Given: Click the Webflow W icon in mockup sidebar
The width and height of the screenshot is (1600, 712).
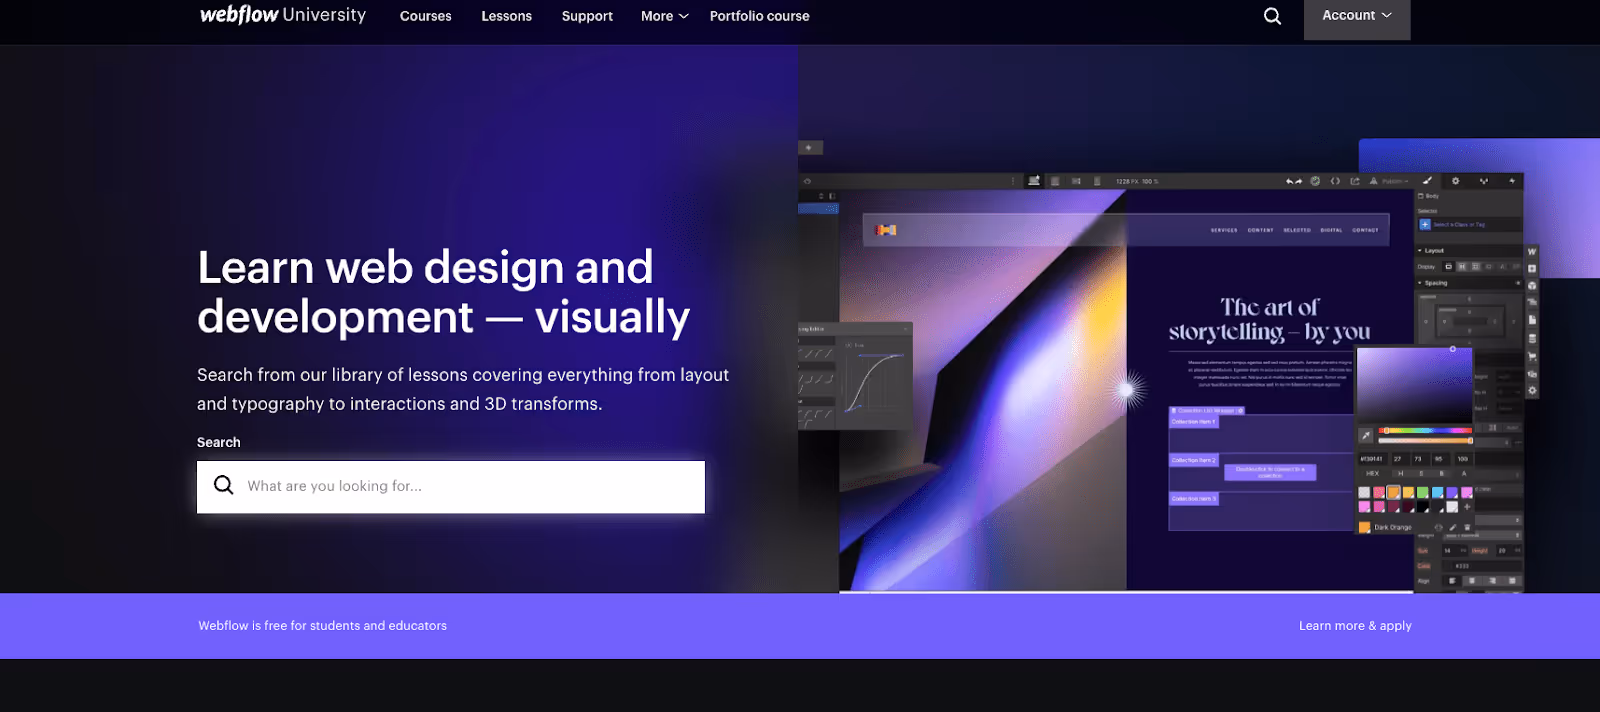Looking at the screenshot, I should click(1532, 251).
